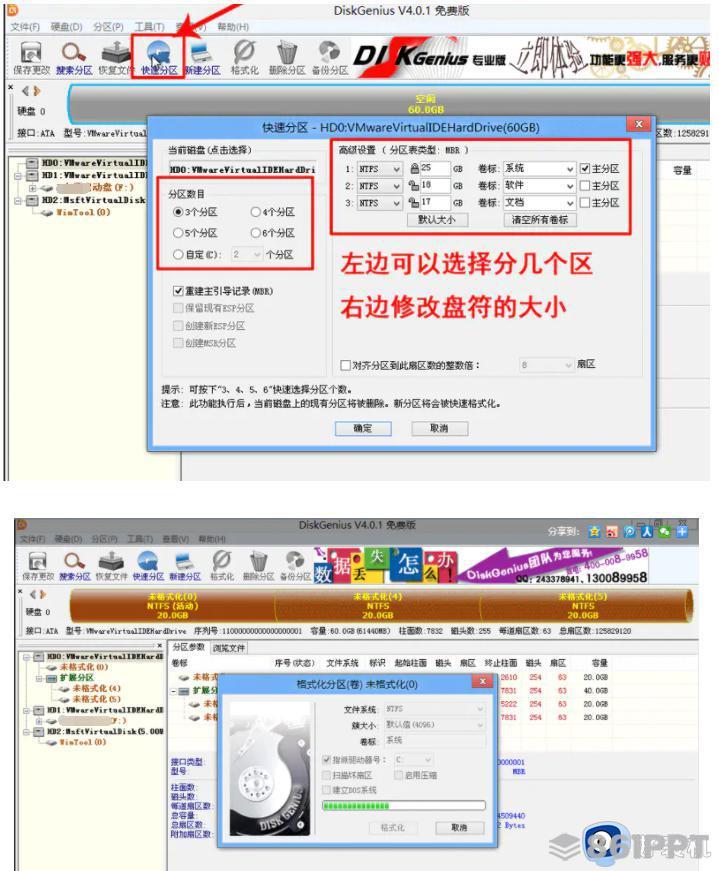The width and height of the screenshot is (719, 871).
Task: Click 清空所有卷标 button
Action: [x=540, y=219]
